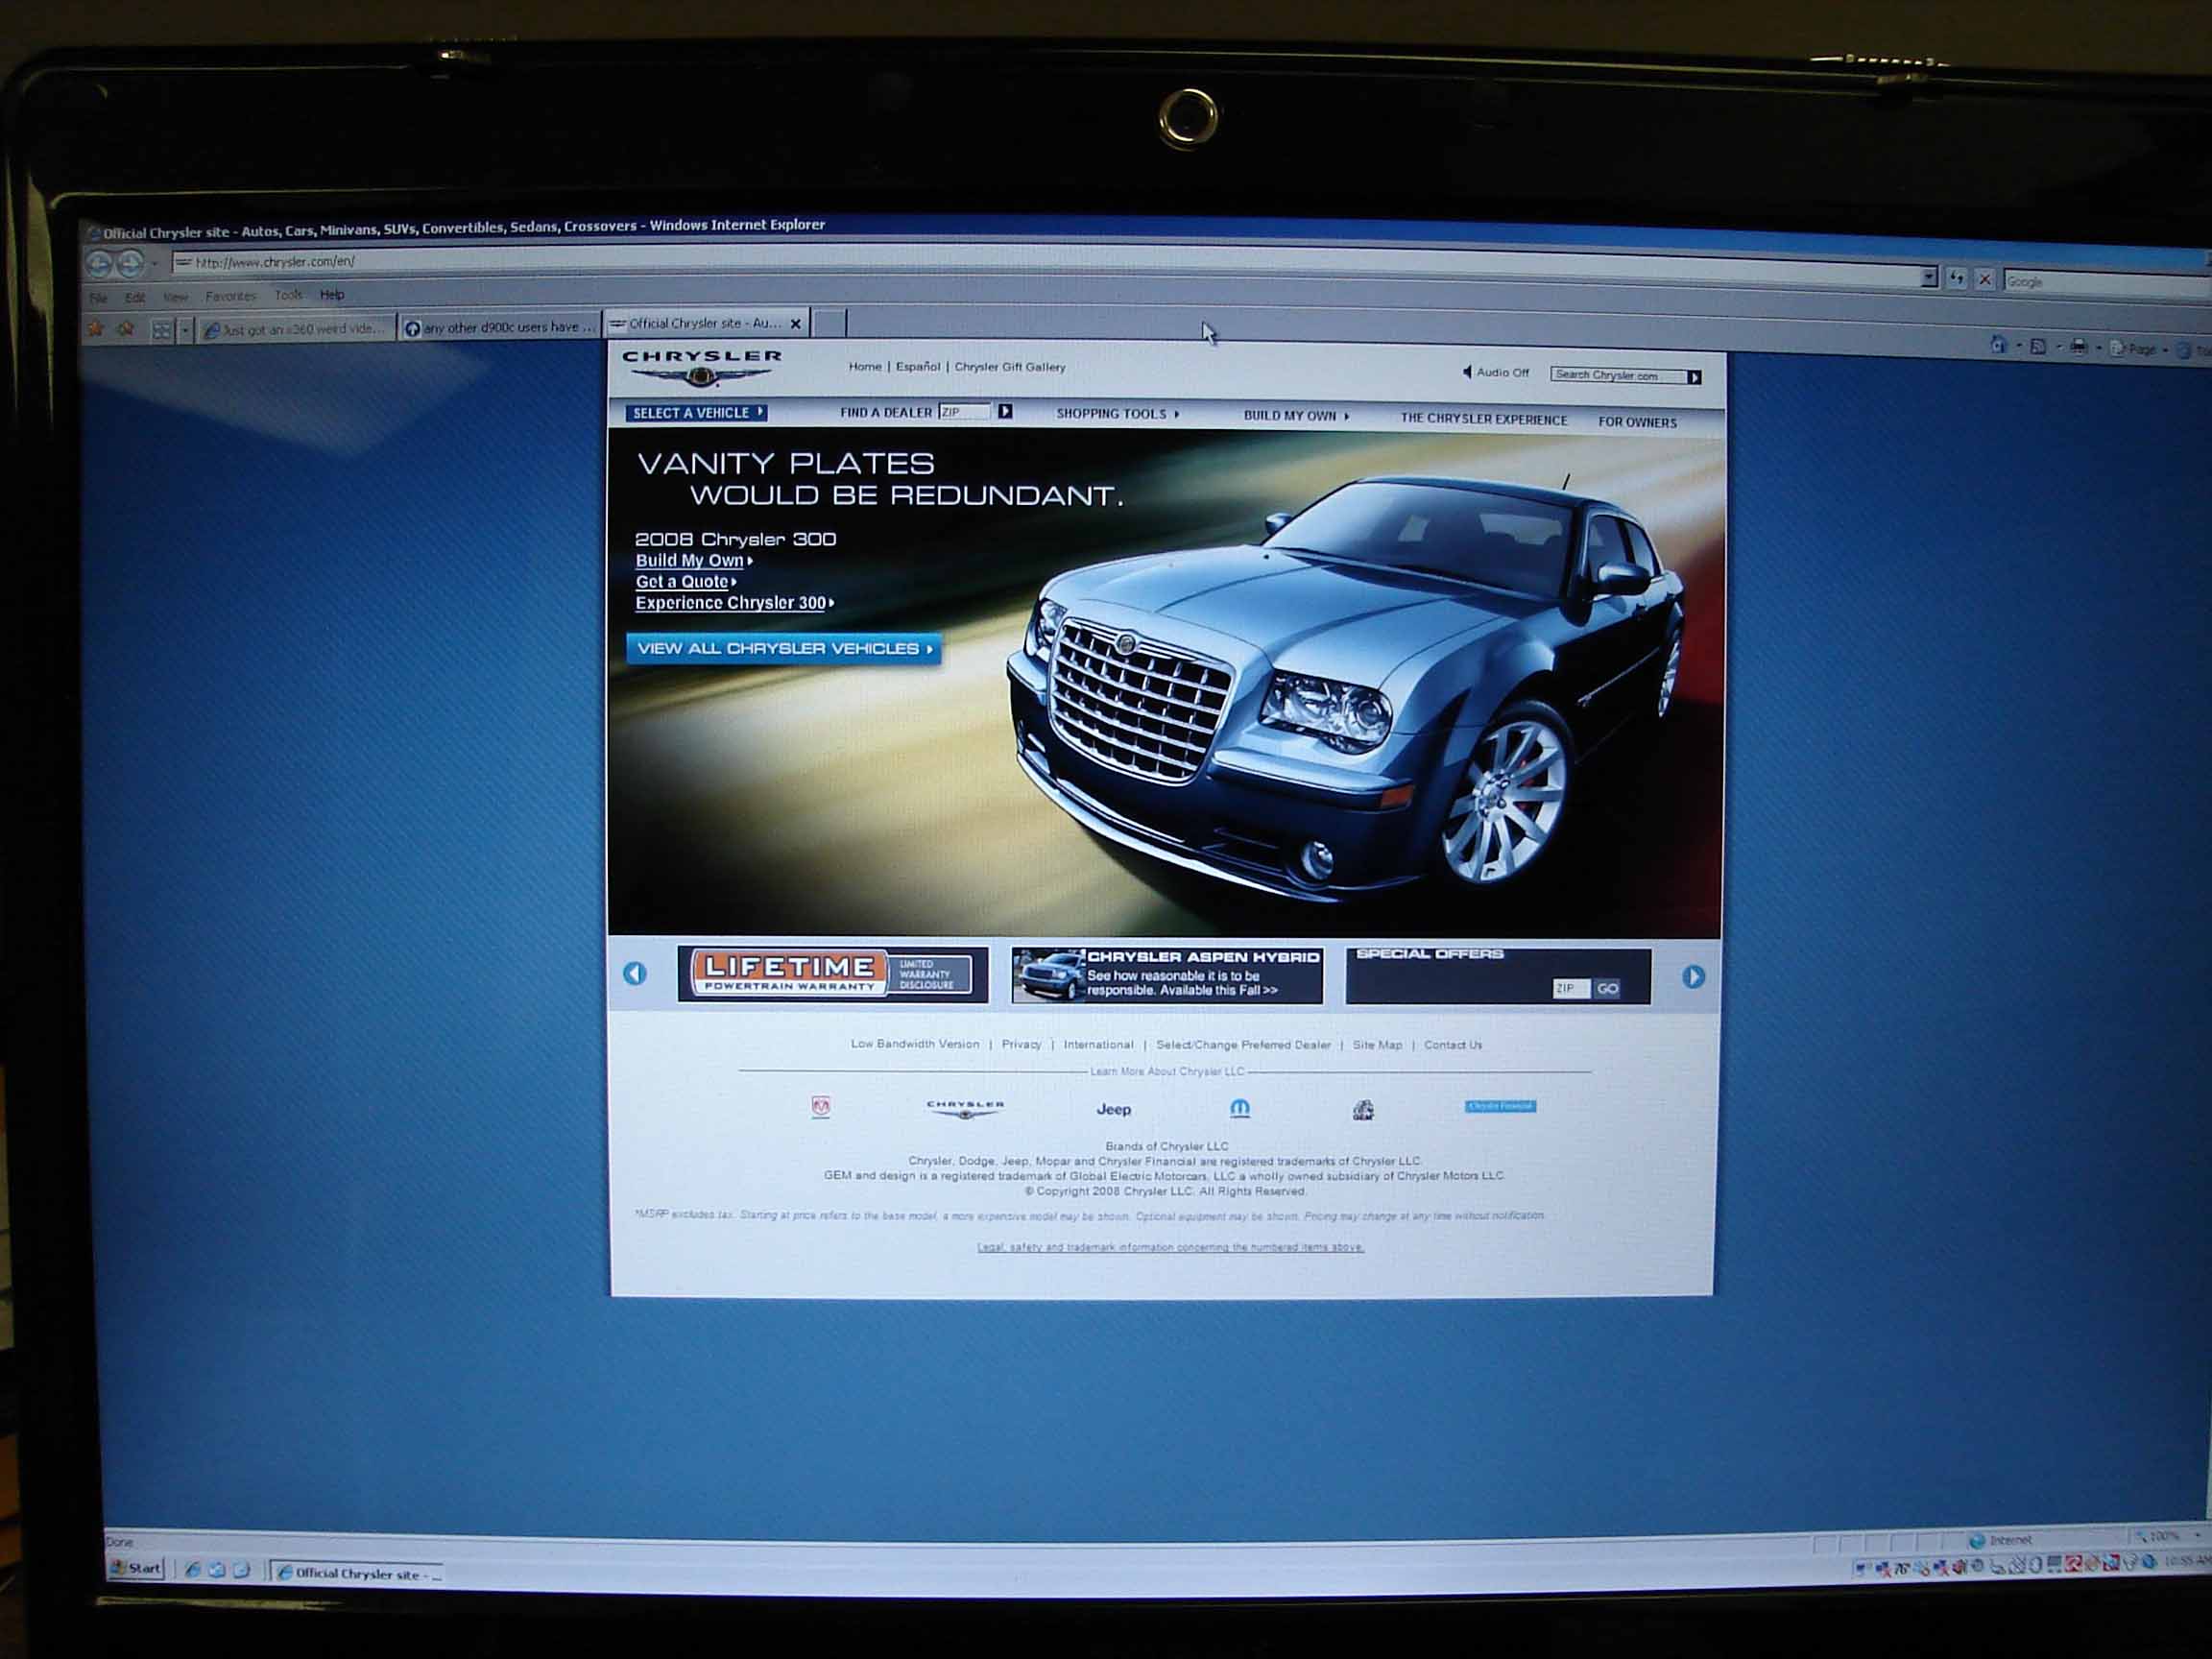Open the Site Map footer link
Screen dimensions: 2212x1659
point(1377,1045)
